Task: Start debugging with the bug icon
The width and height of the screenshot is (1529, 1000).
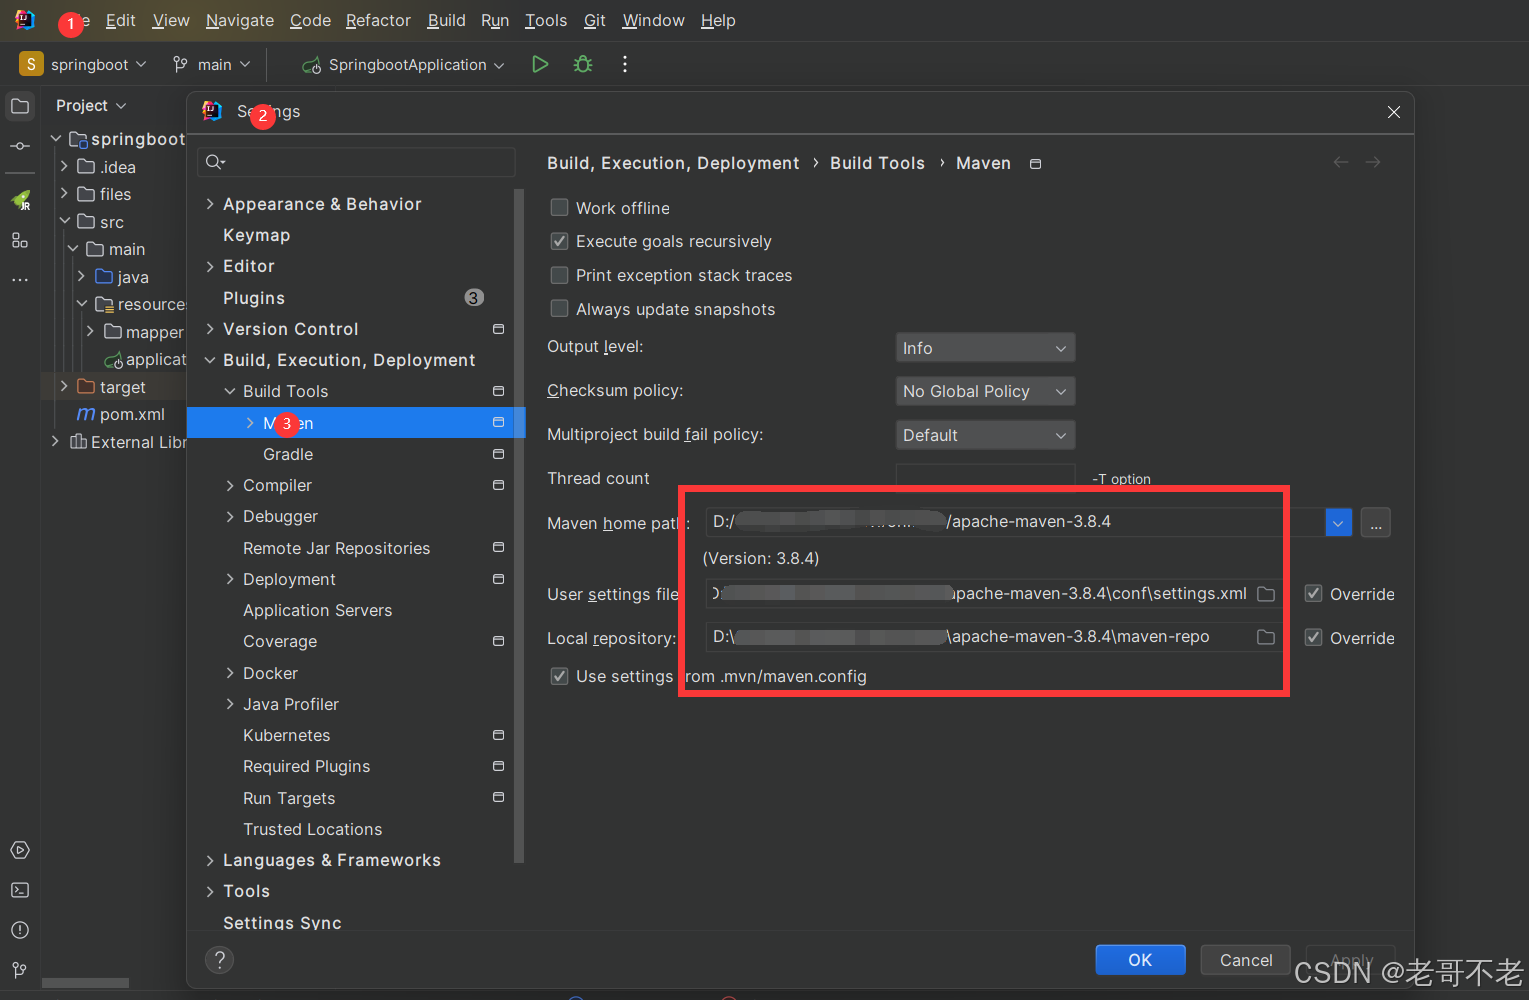Action: tap(583, 64)
